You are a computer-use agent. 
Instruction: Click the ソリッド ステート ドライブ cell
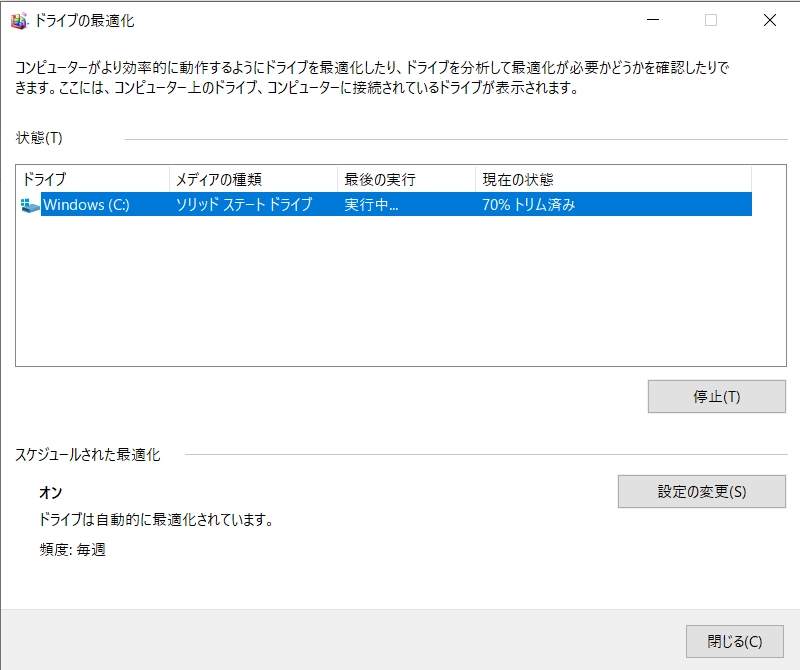[244, 205]
